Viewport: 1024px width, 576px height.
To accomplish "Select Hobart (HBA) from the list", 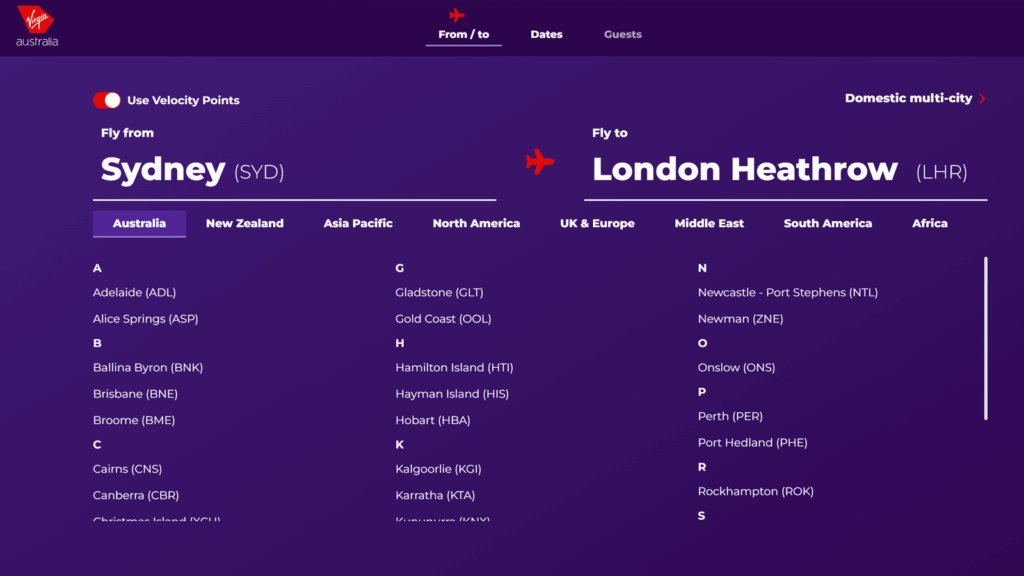I will point(432,420).
